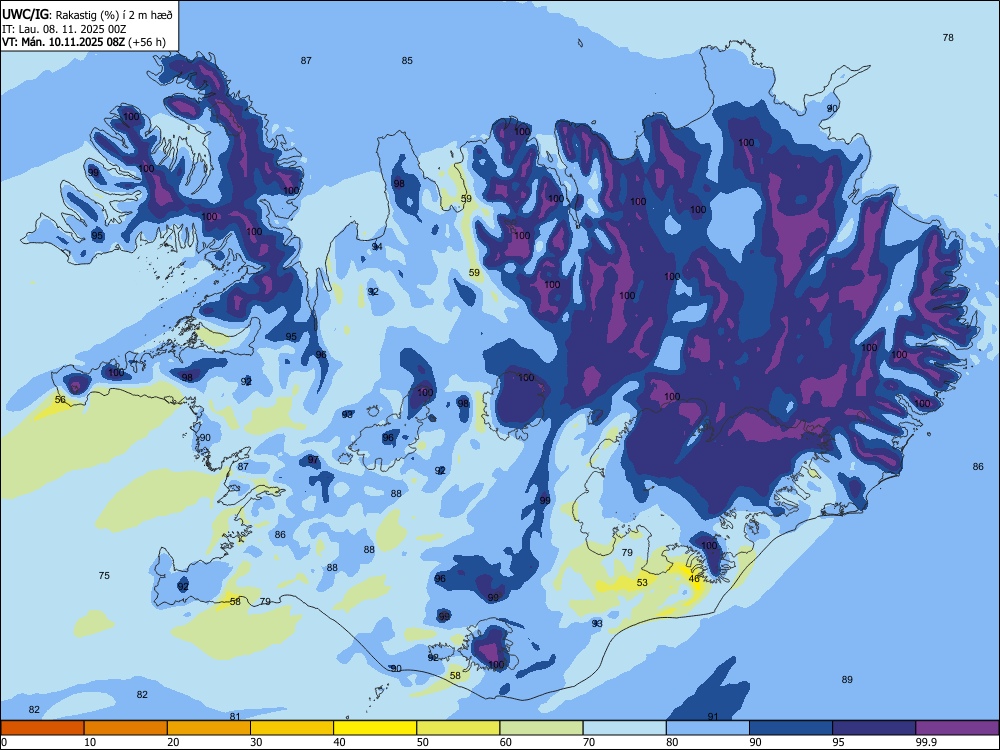Click the humidity value '53' on the map
The width and height of the screenshot is (1000, 750).
(642, 582)
